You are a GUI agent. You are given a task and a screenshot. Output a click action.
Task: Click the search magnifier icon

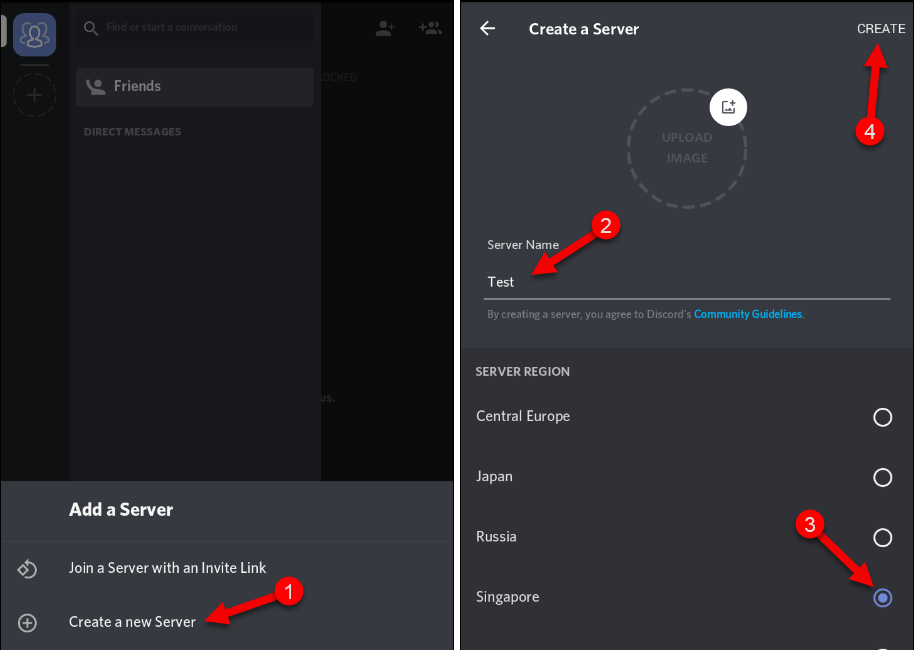(x=90, y=27)
